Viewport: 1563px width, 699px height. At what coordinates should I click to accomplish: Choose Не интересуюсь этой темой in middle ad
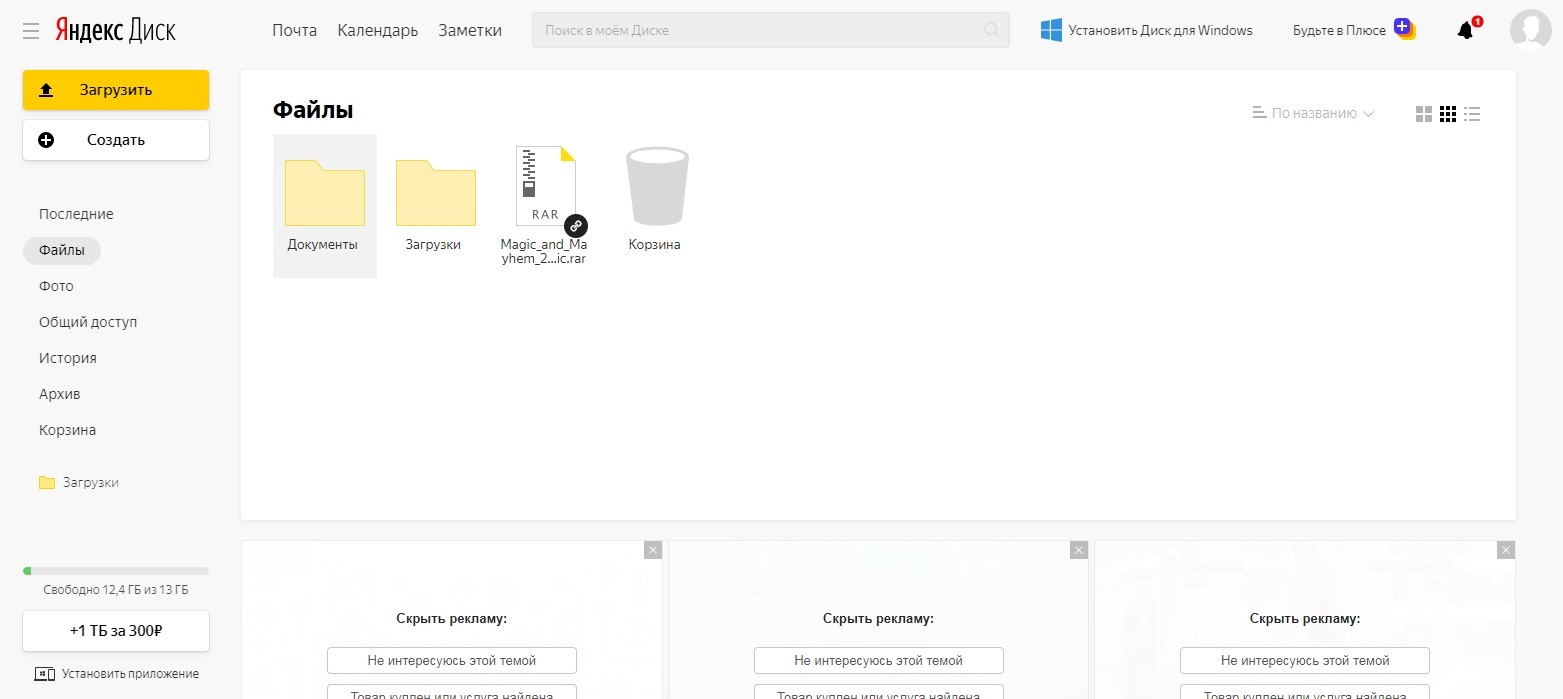879,661
